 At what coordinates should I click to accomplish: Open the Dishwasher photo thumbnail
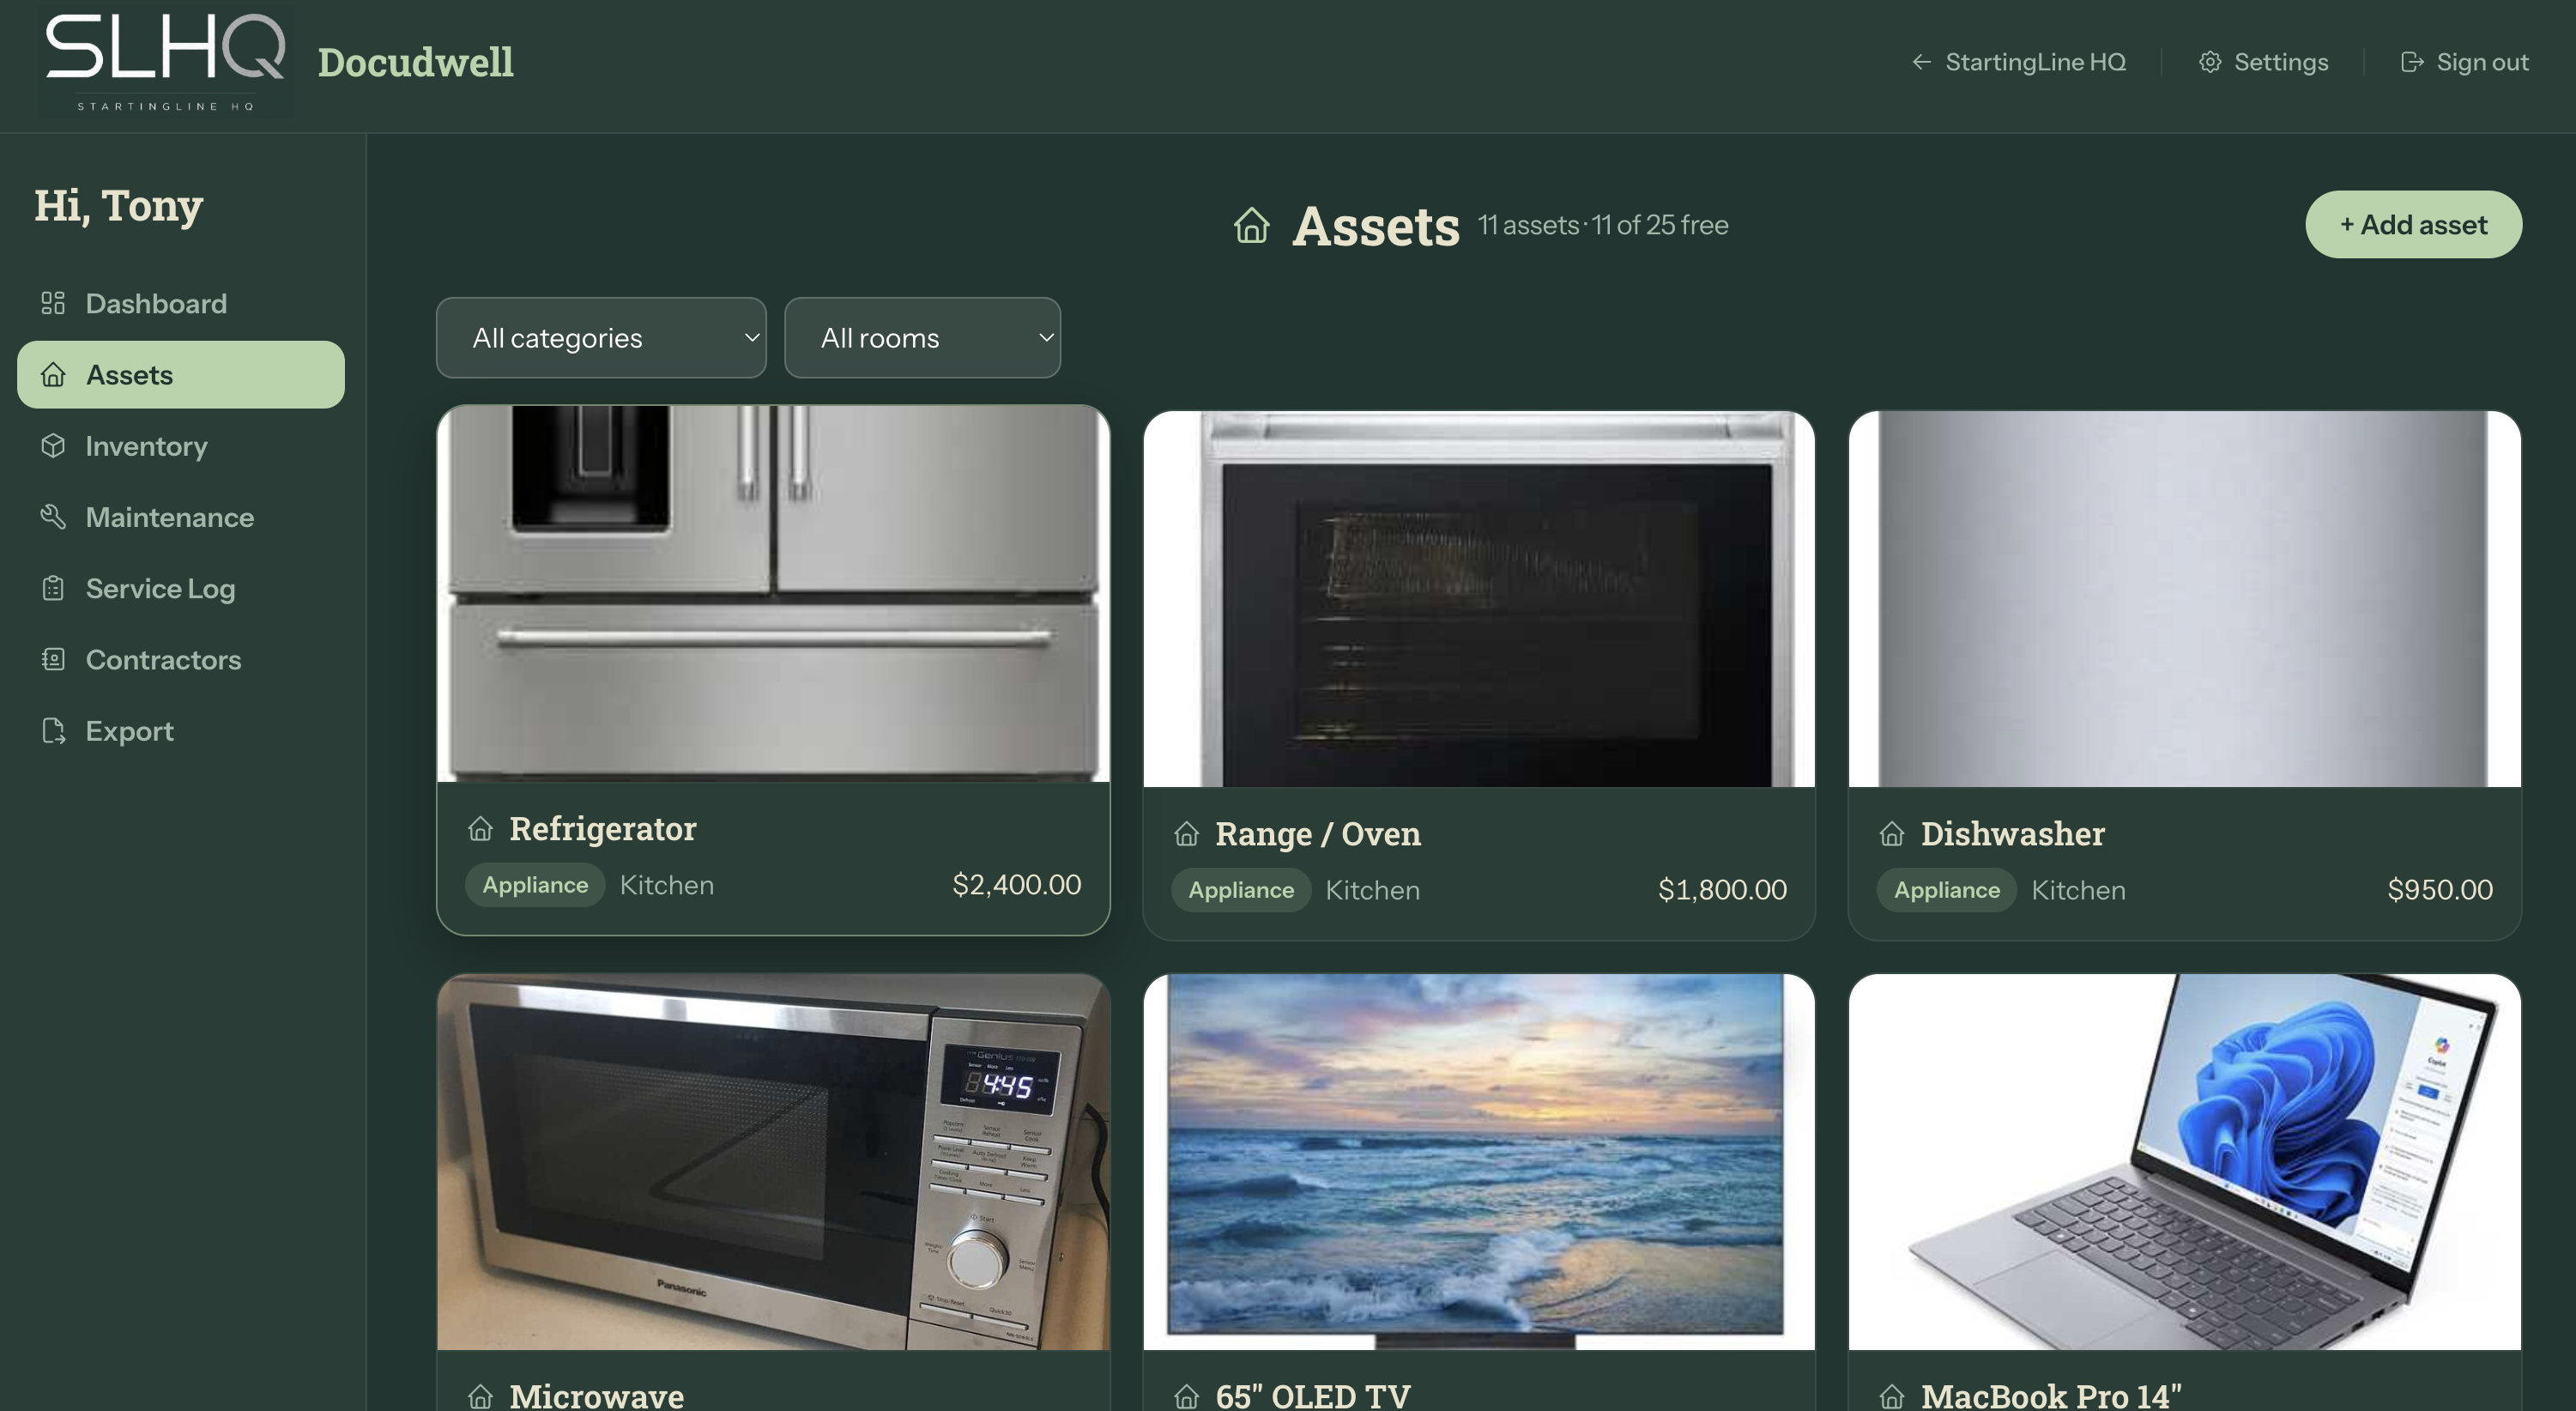[2185, 598]
